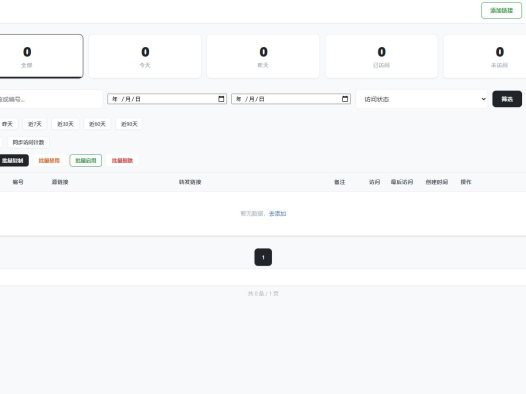The height and width of the screenshot is (394, 526).
Task: Focus the keyword or 编号 search box
Action: (x=50, y=99)
